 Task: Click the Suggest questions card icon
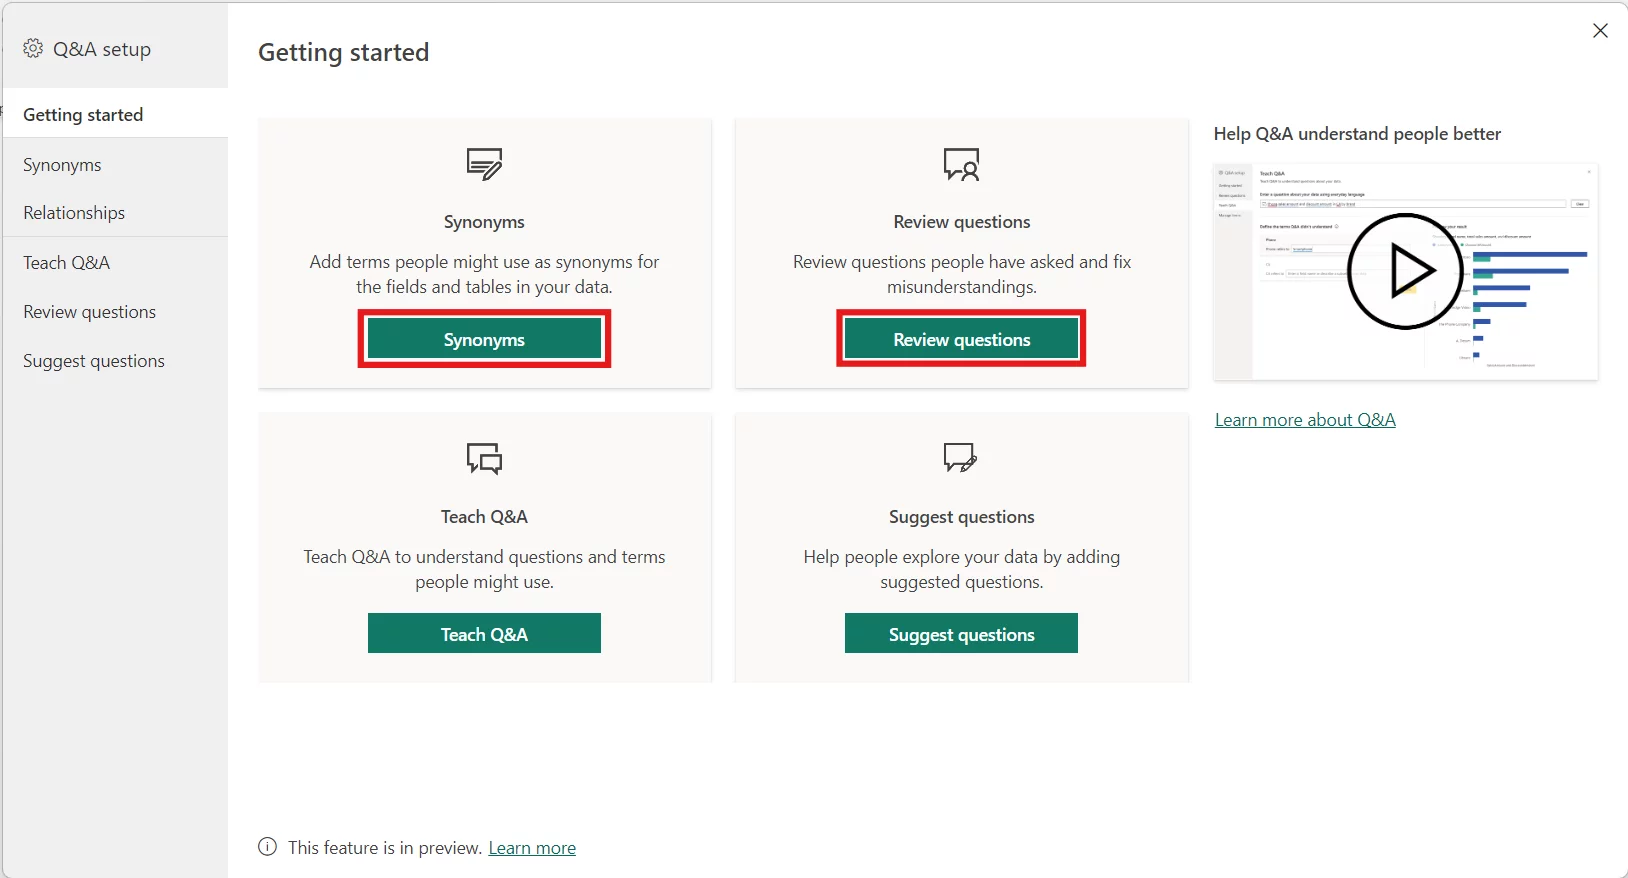pyautogui.click(x=960, y=458)
